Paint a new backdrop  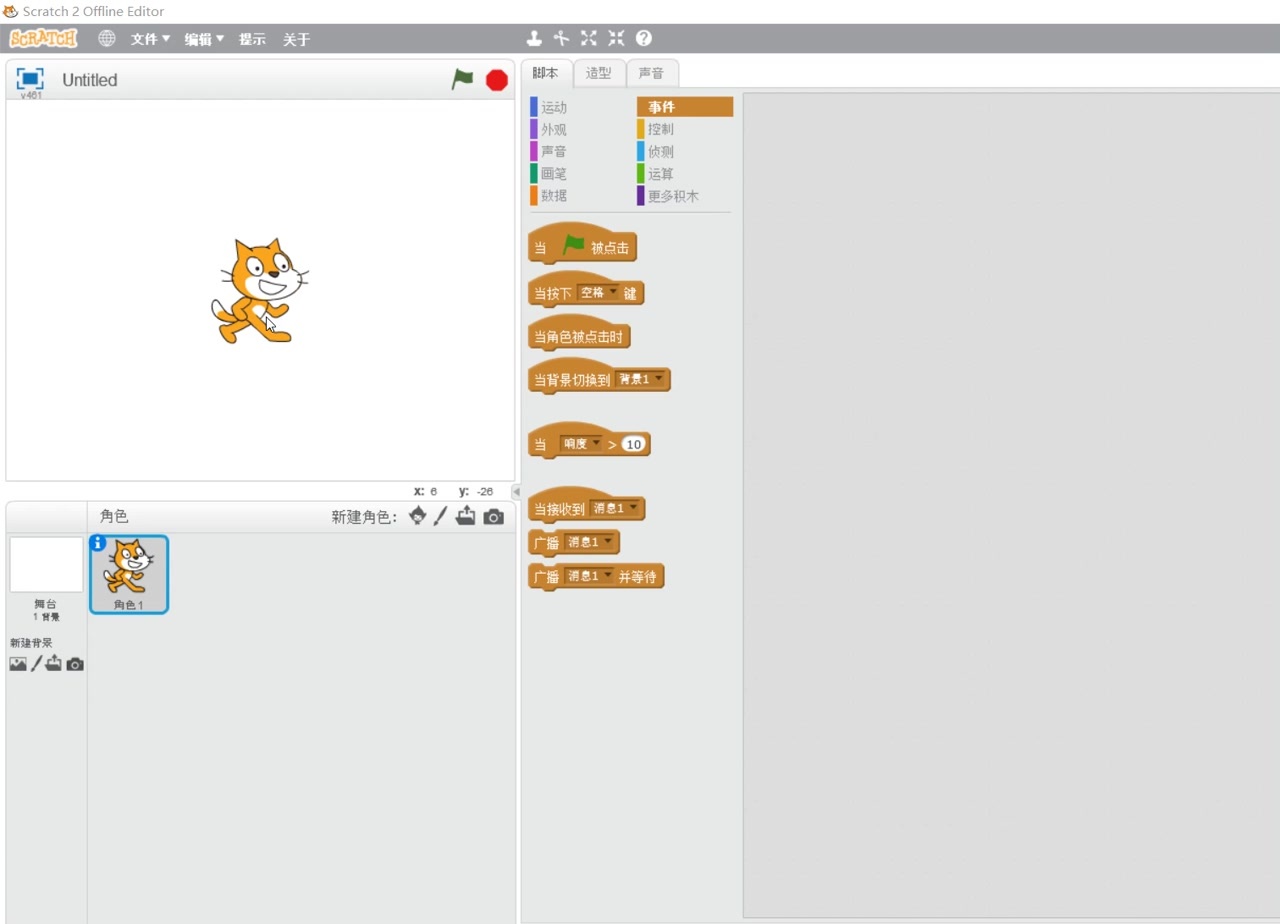click(x=36, y=664)
